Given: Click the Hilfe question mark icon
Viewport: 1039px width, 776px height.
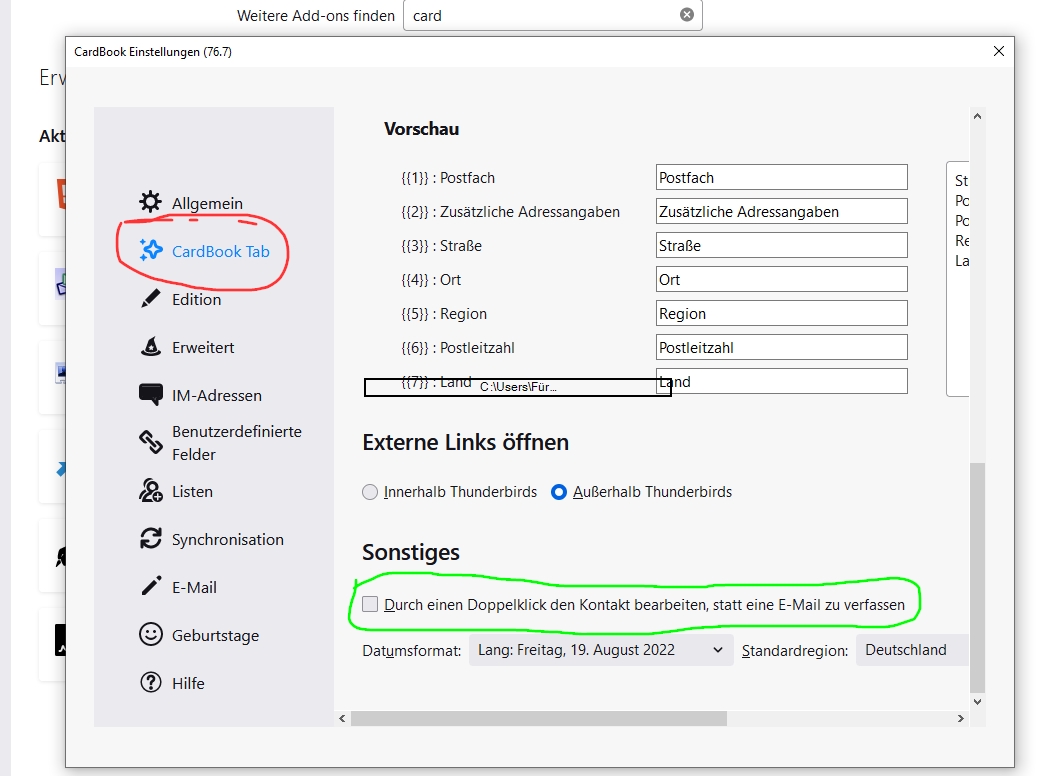Looking at the screenshot, I should tap(150, 682).
